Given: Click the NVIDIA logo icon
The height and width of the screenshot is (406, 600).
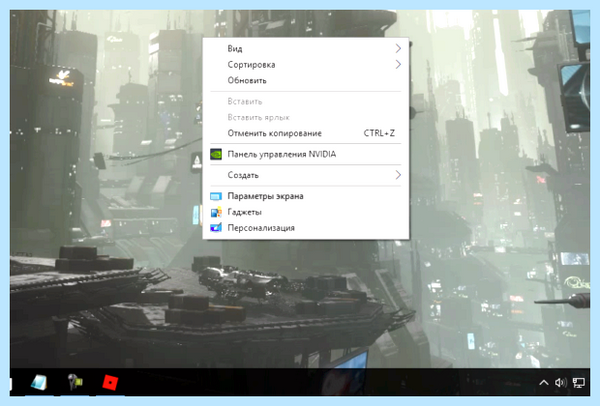Looking at the screenshot, I should 216,154.
